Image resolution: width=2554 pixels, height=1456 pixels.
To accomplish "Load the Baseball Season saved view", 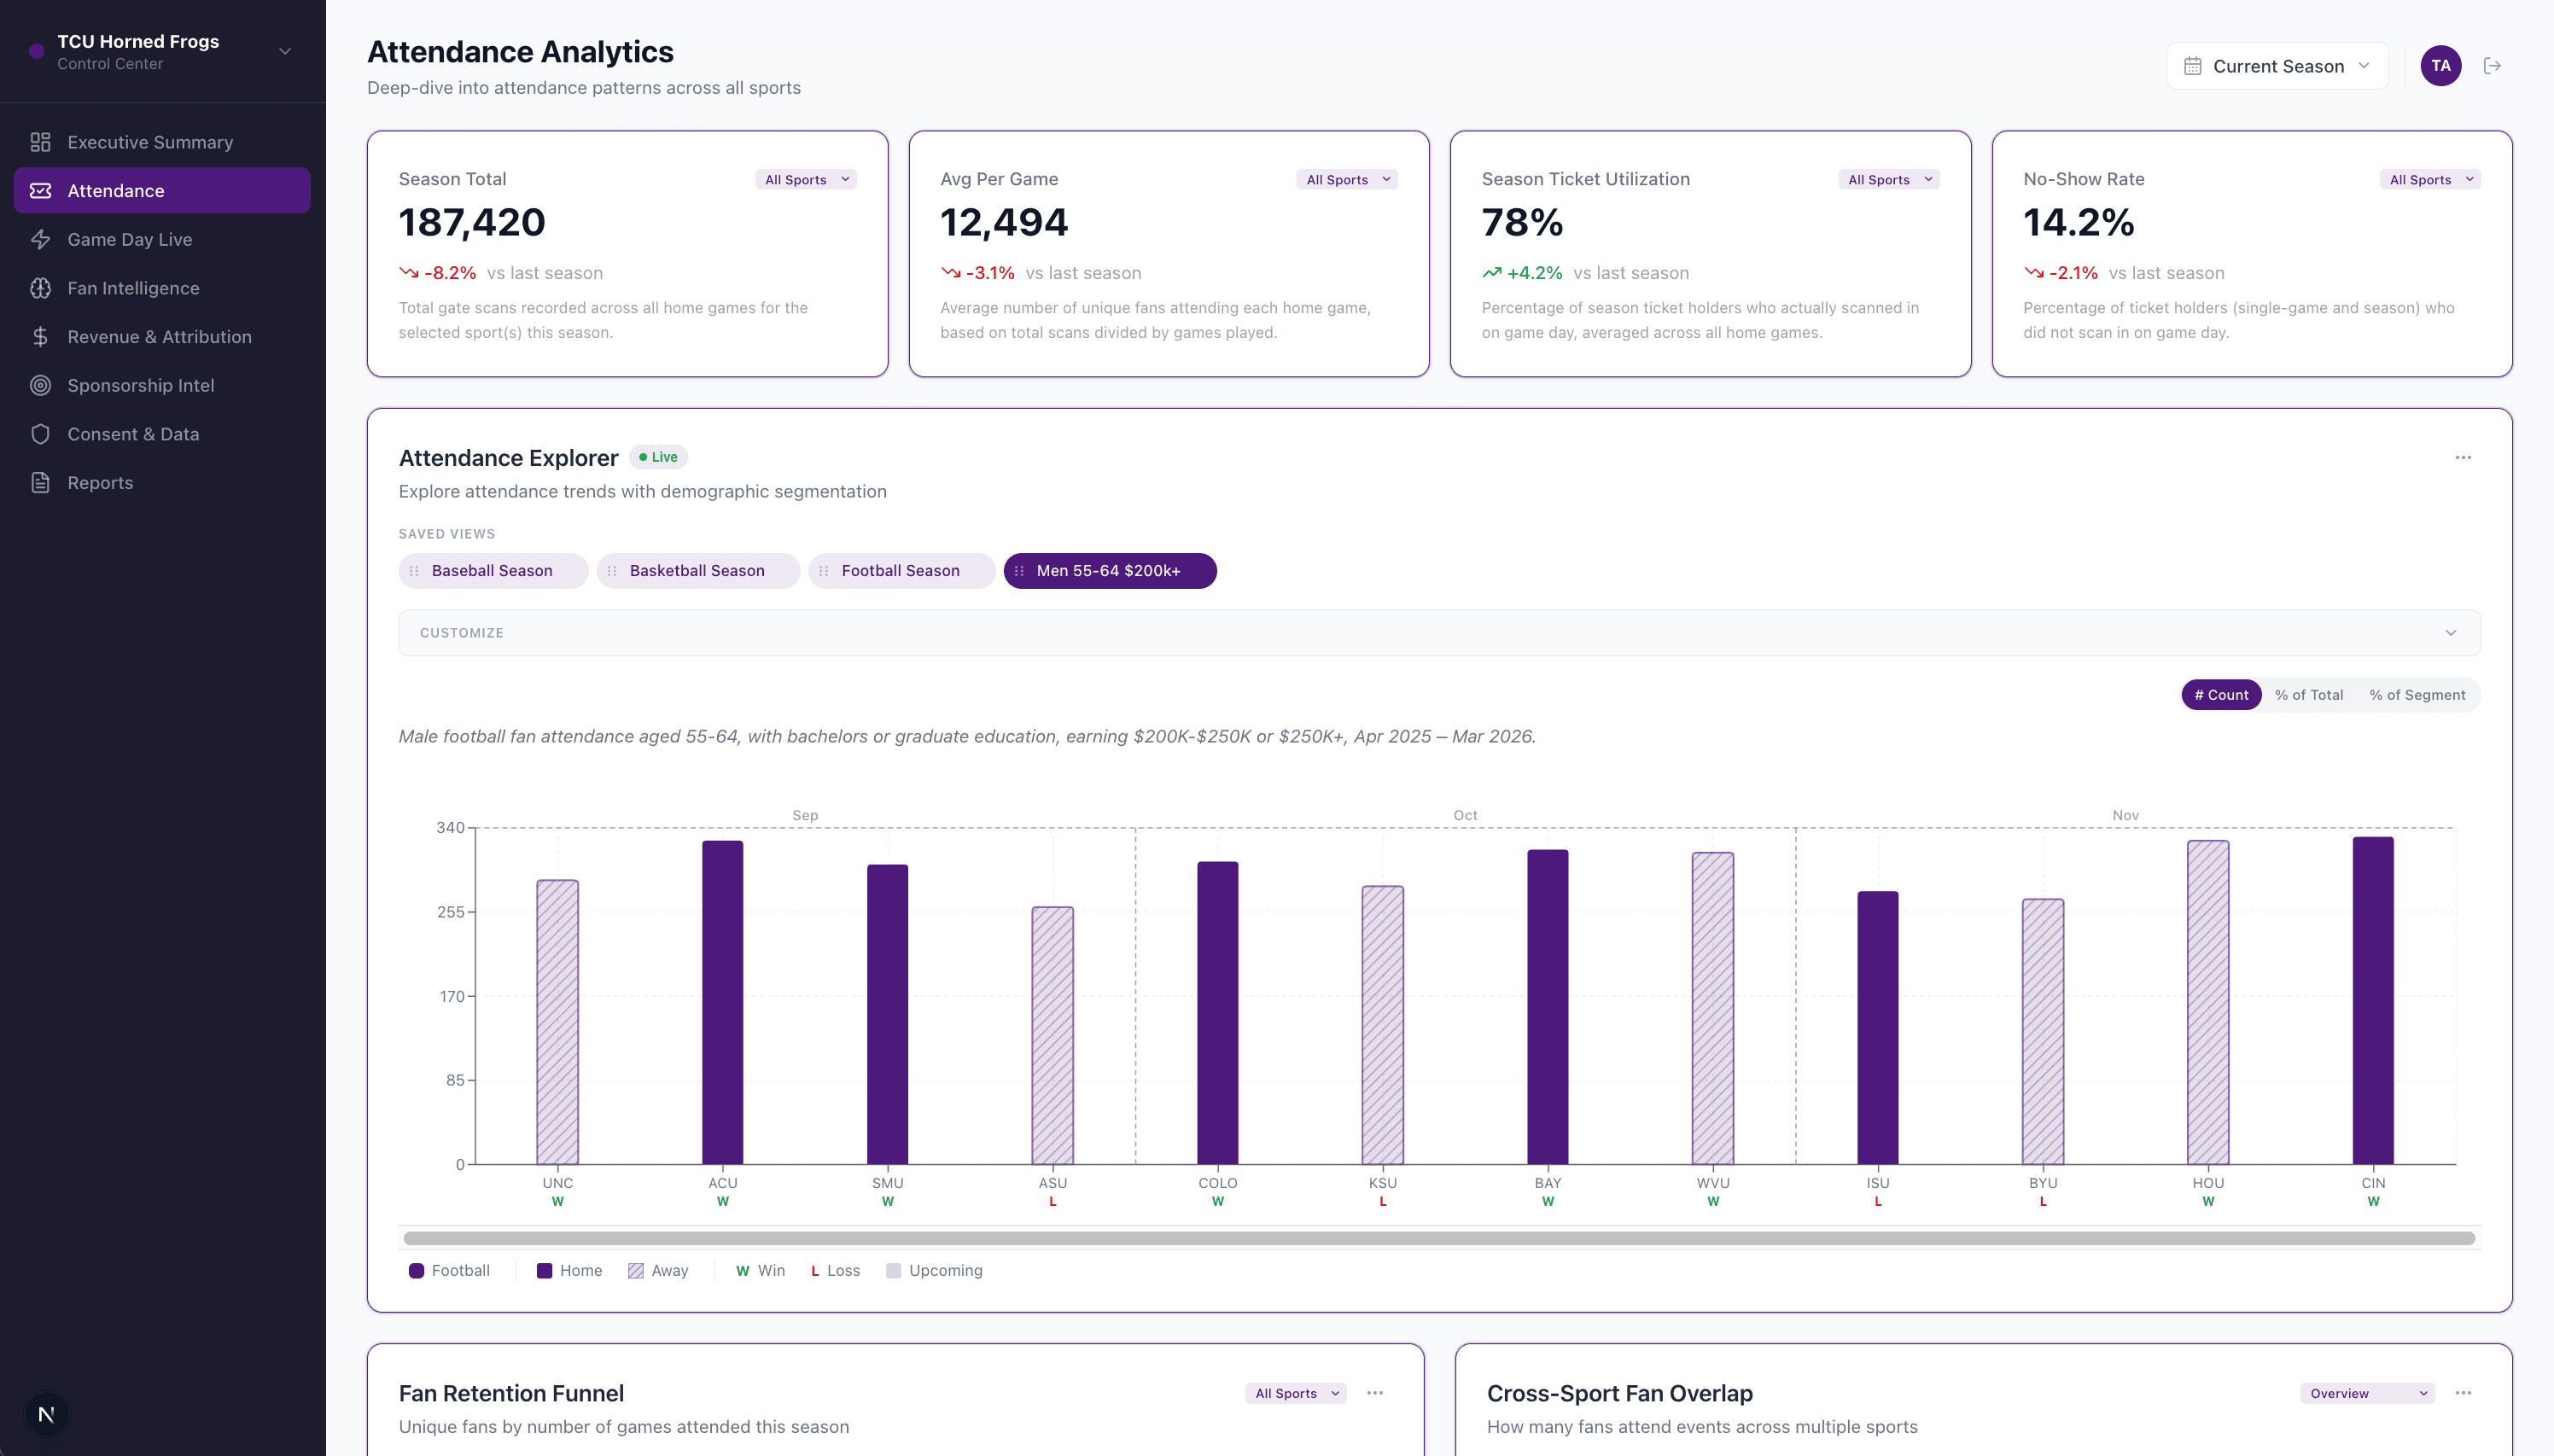I will pos(493,571).
